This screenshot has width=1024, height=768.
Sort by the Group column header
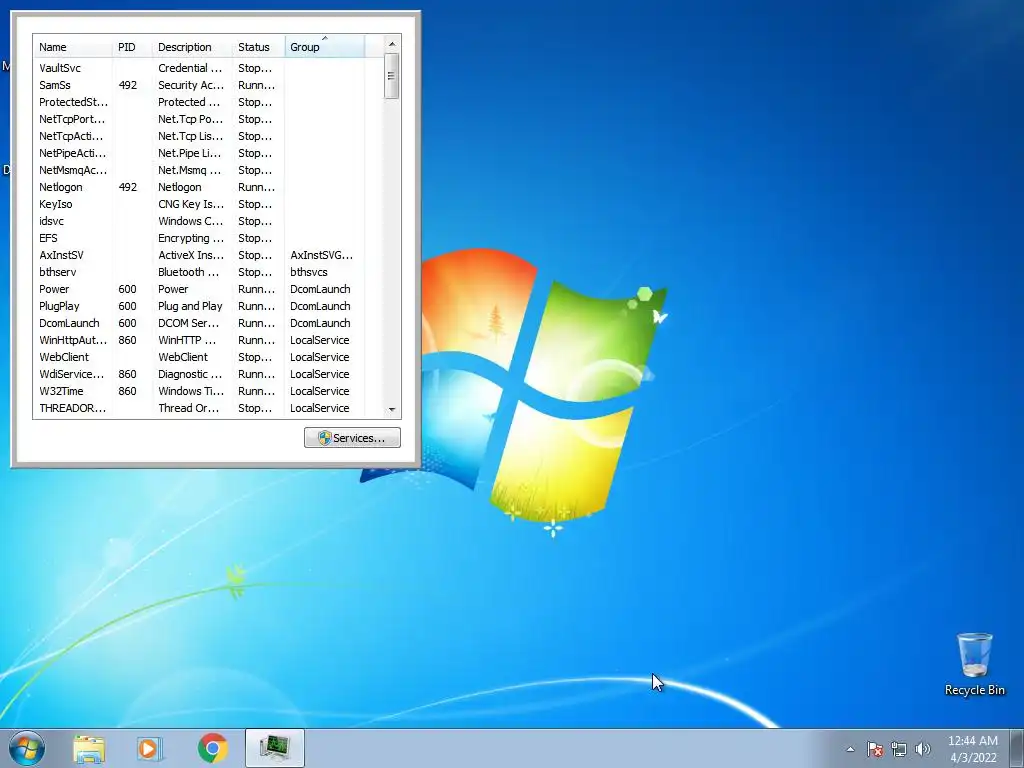tap(325, 47)
